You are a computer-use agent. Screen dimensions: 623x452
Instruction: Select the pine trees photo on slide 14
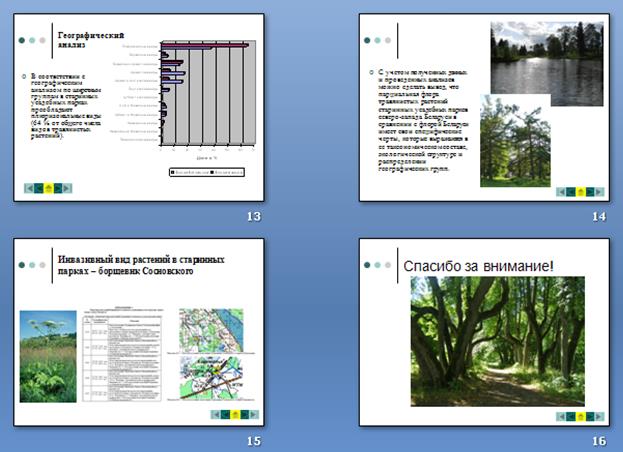click(515, 140)
